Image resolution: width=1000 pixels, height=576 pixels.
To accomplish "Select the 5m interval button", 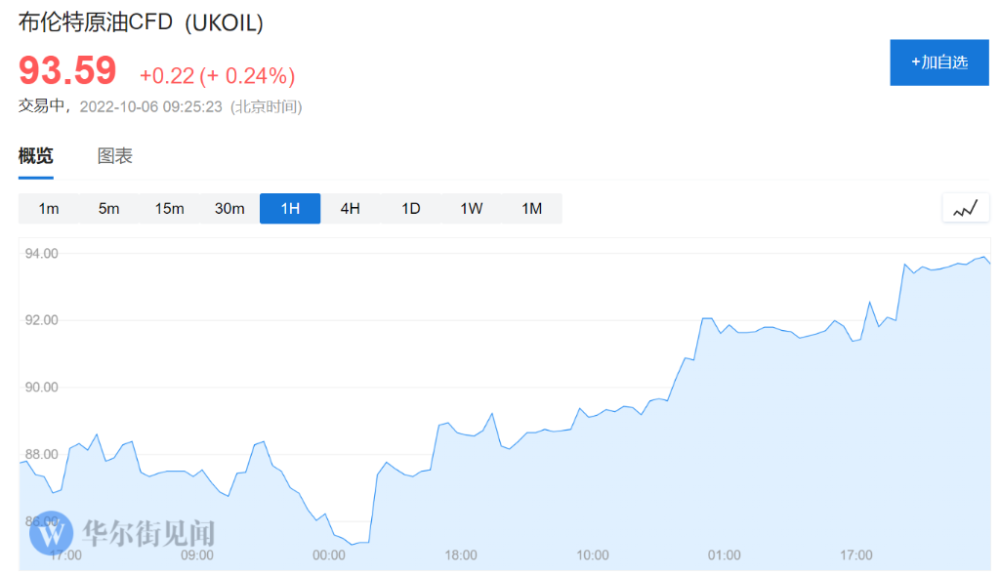I will coord(109,208).
